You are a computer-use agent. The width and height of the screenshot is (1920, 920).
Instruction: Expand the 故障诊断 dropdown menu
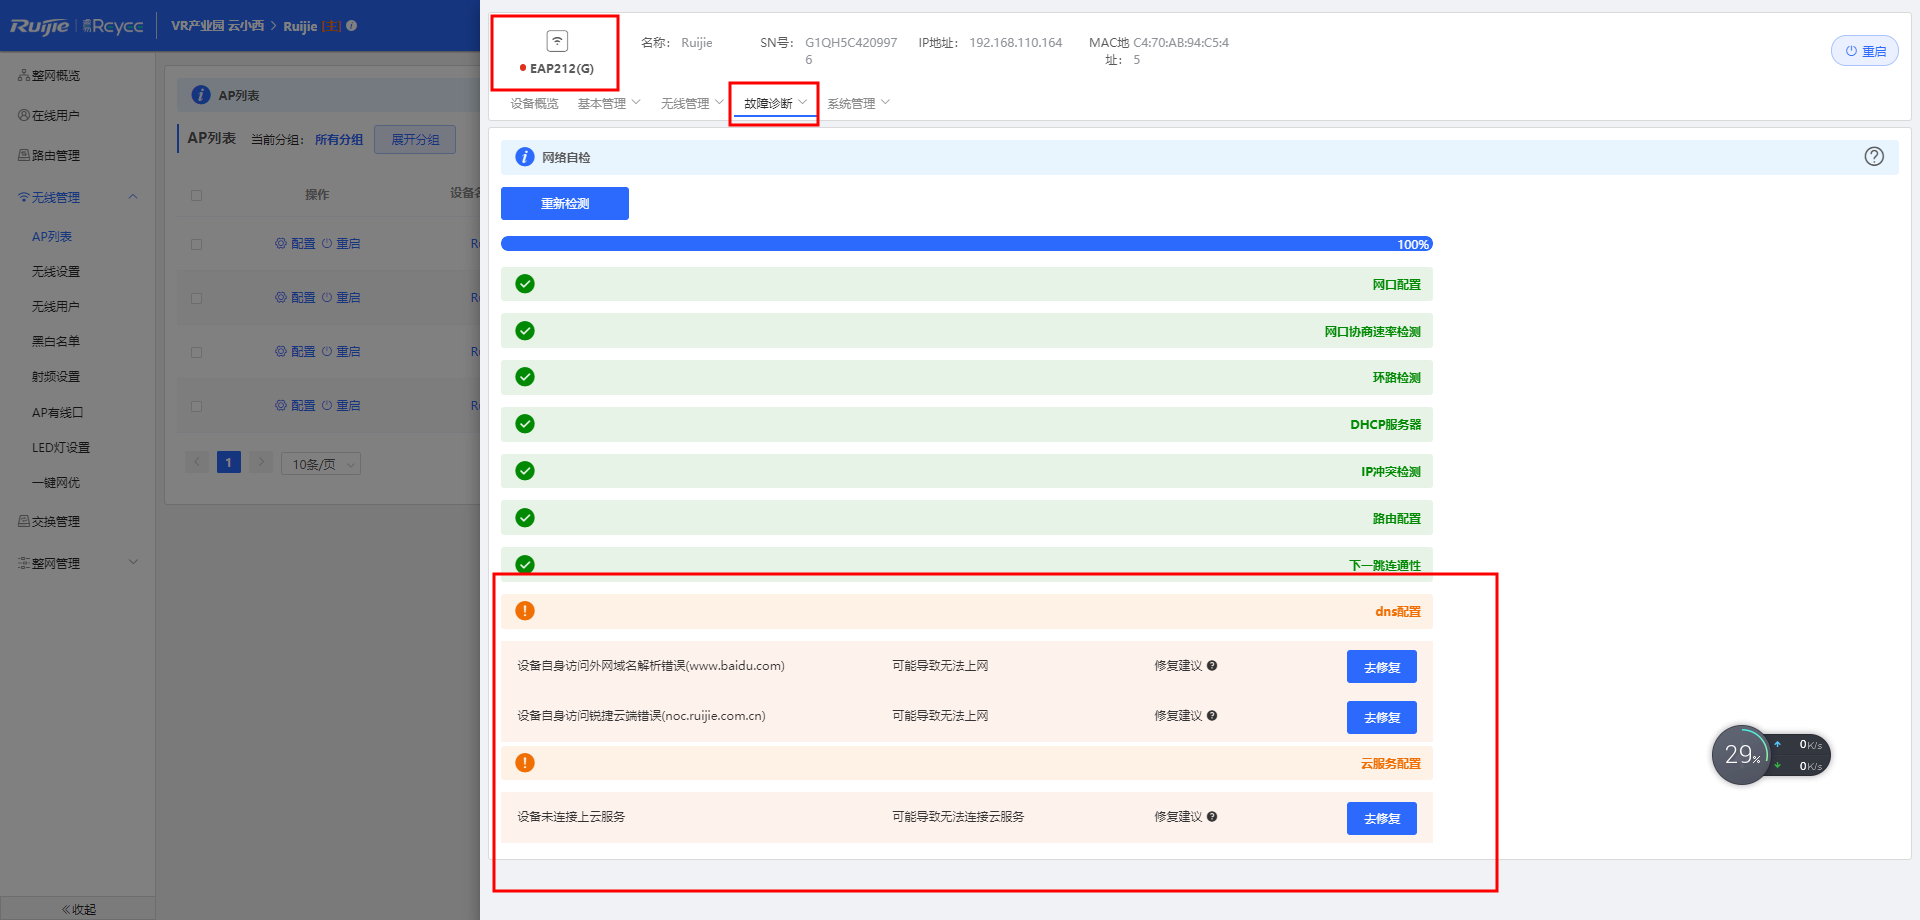click(774, 103)
